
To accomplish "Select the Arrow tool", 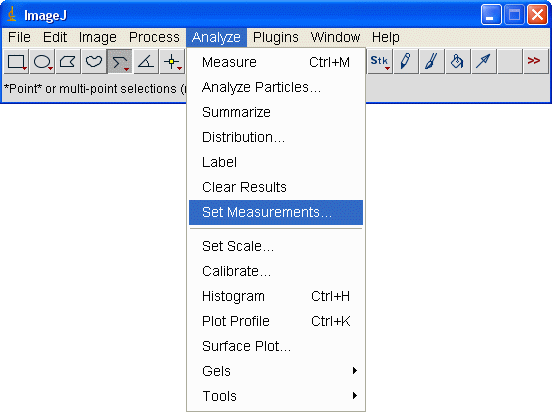I will tap(483, 62).
